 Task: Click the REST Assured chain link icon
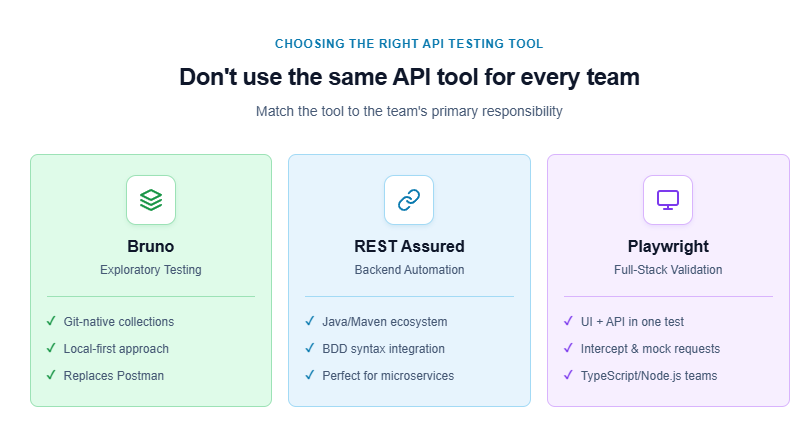point(409,200)
